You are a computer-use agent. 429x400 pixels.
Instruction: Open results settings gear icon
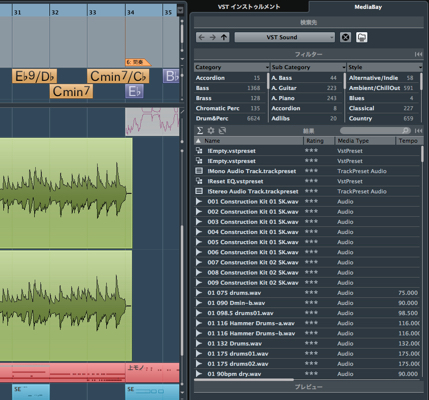[211, 131]
